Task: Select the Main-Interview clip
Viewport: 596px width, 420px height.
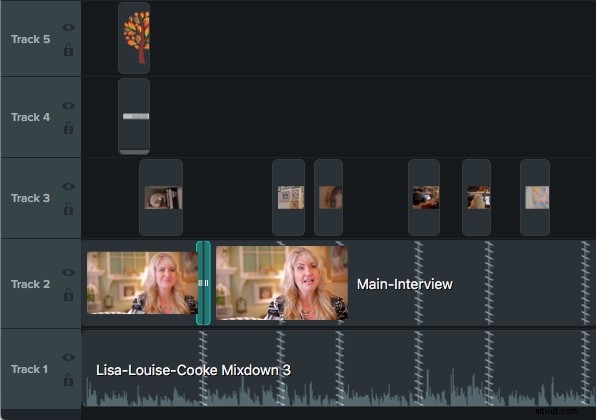Action: 405,284
